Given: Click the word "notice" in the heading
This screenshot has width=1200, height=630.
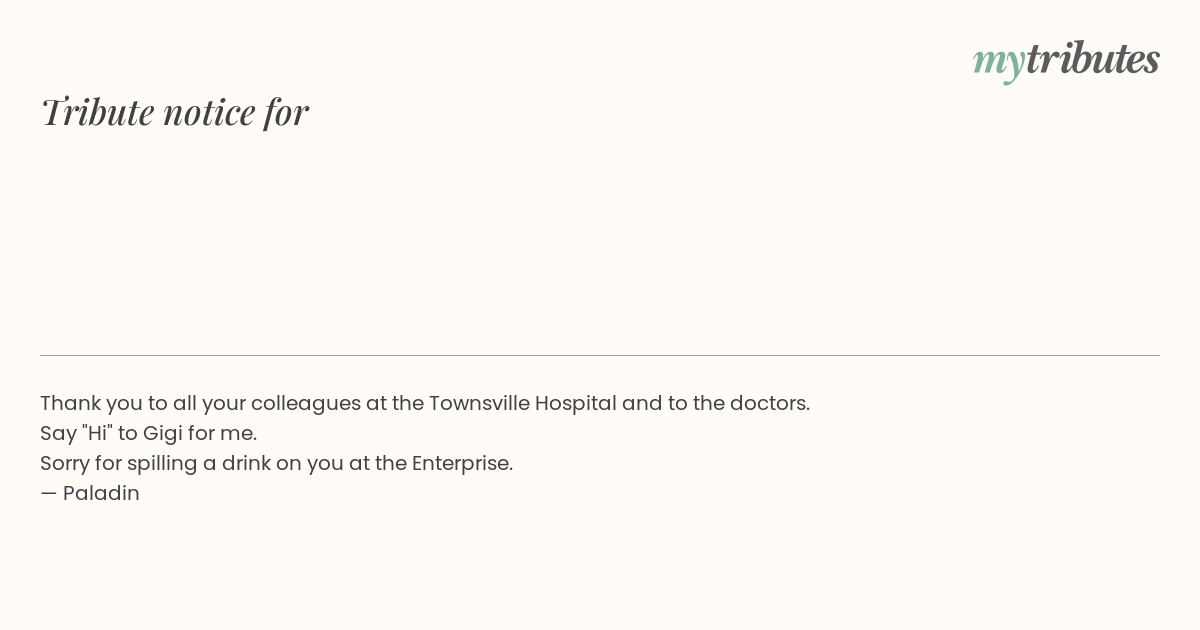Looking at the screenshot, I should tap(209, 113).
